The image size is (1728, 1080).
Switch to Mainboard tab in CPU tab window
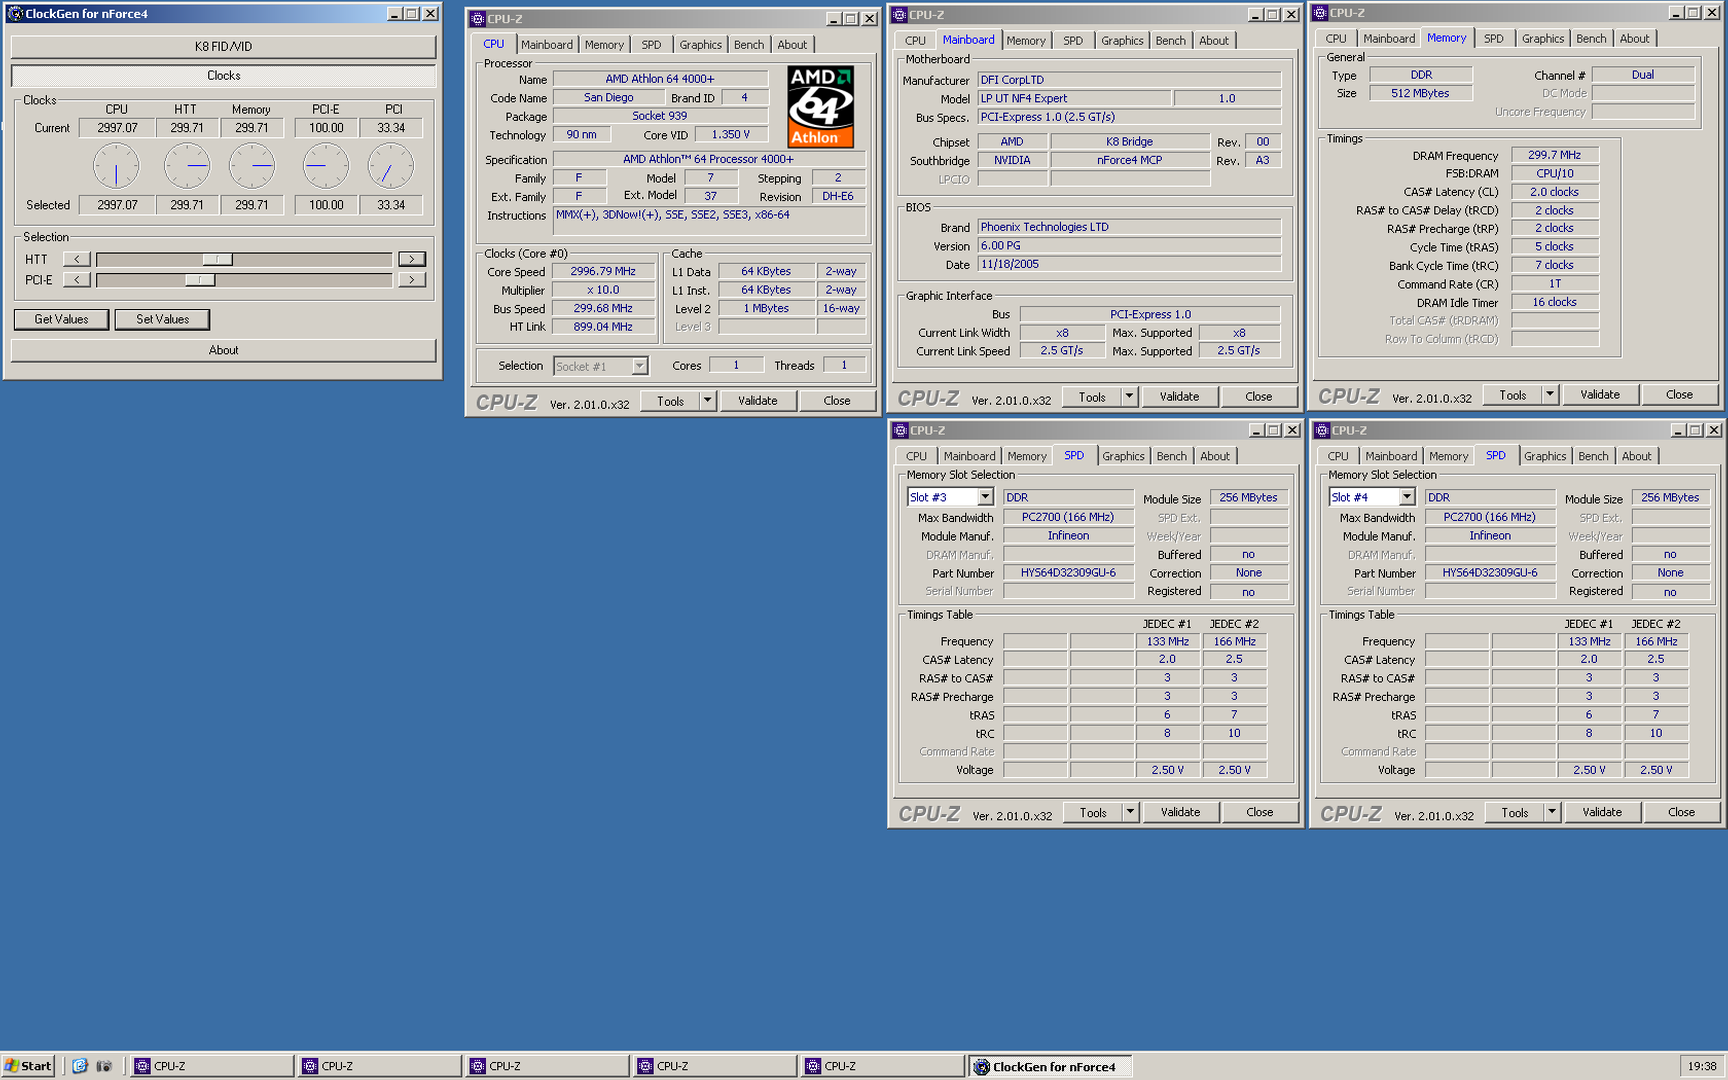pos(547,45)
